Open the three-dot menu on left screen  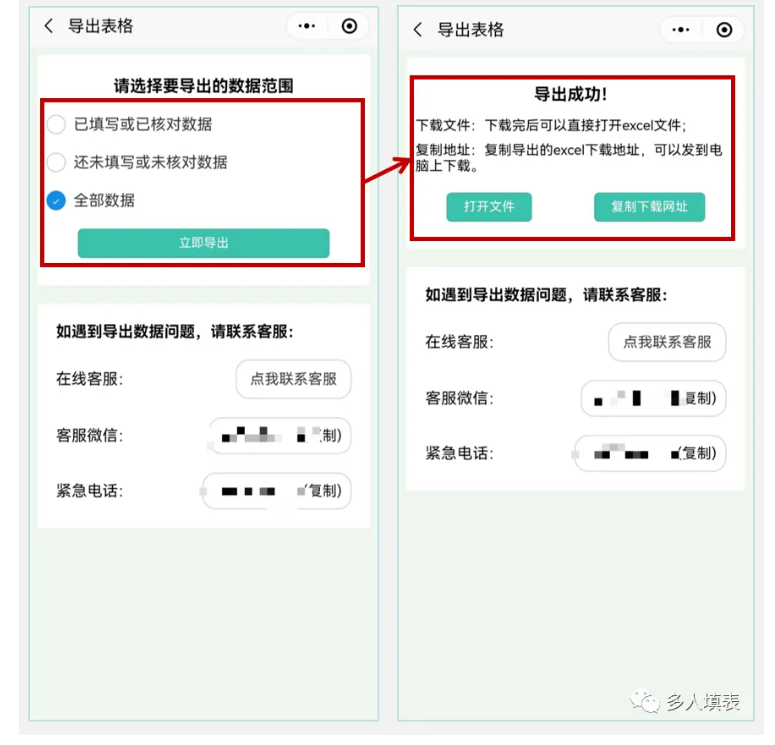(306, 26)
